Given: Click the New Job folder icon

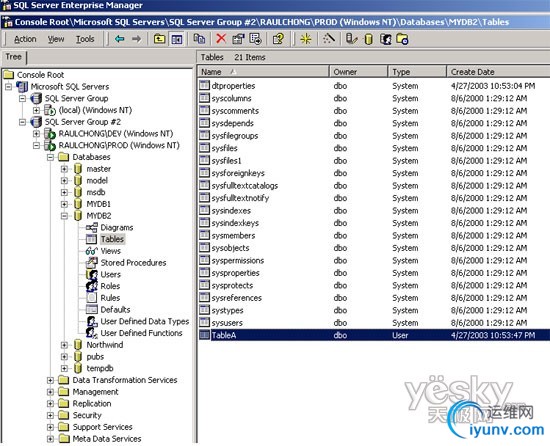Looking at the screenshot, I should [x=402, y=39].
